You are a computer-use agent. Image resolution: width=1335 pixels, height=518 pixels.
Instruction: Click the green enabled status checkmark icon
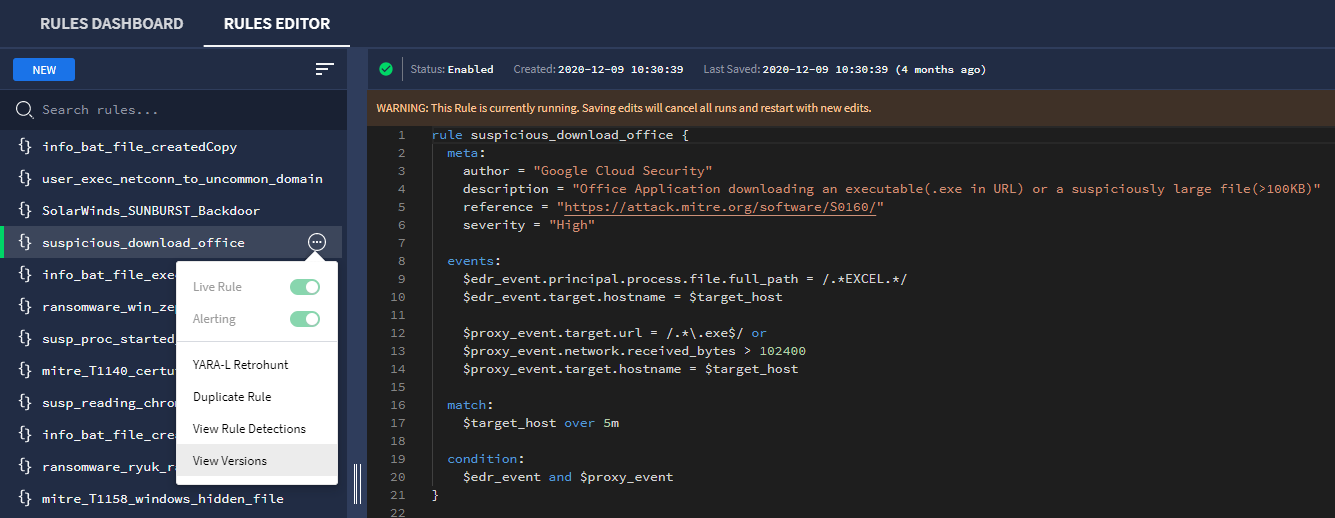[386, 69]
